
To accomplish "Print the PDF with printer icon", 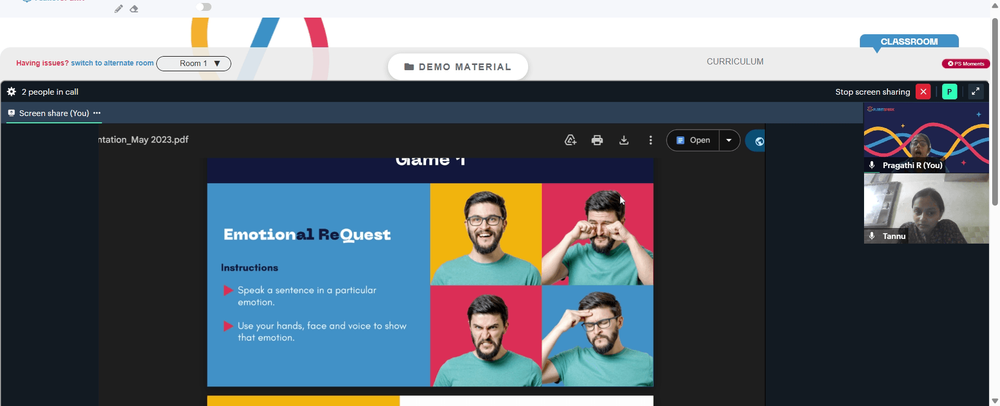I will pos(597,140).
